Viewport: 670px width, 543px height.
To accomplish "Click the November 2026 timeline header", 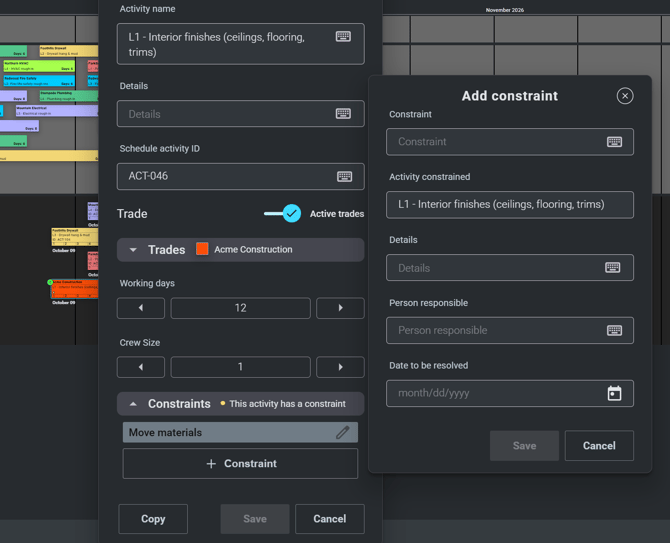I will tap(505, 10).
